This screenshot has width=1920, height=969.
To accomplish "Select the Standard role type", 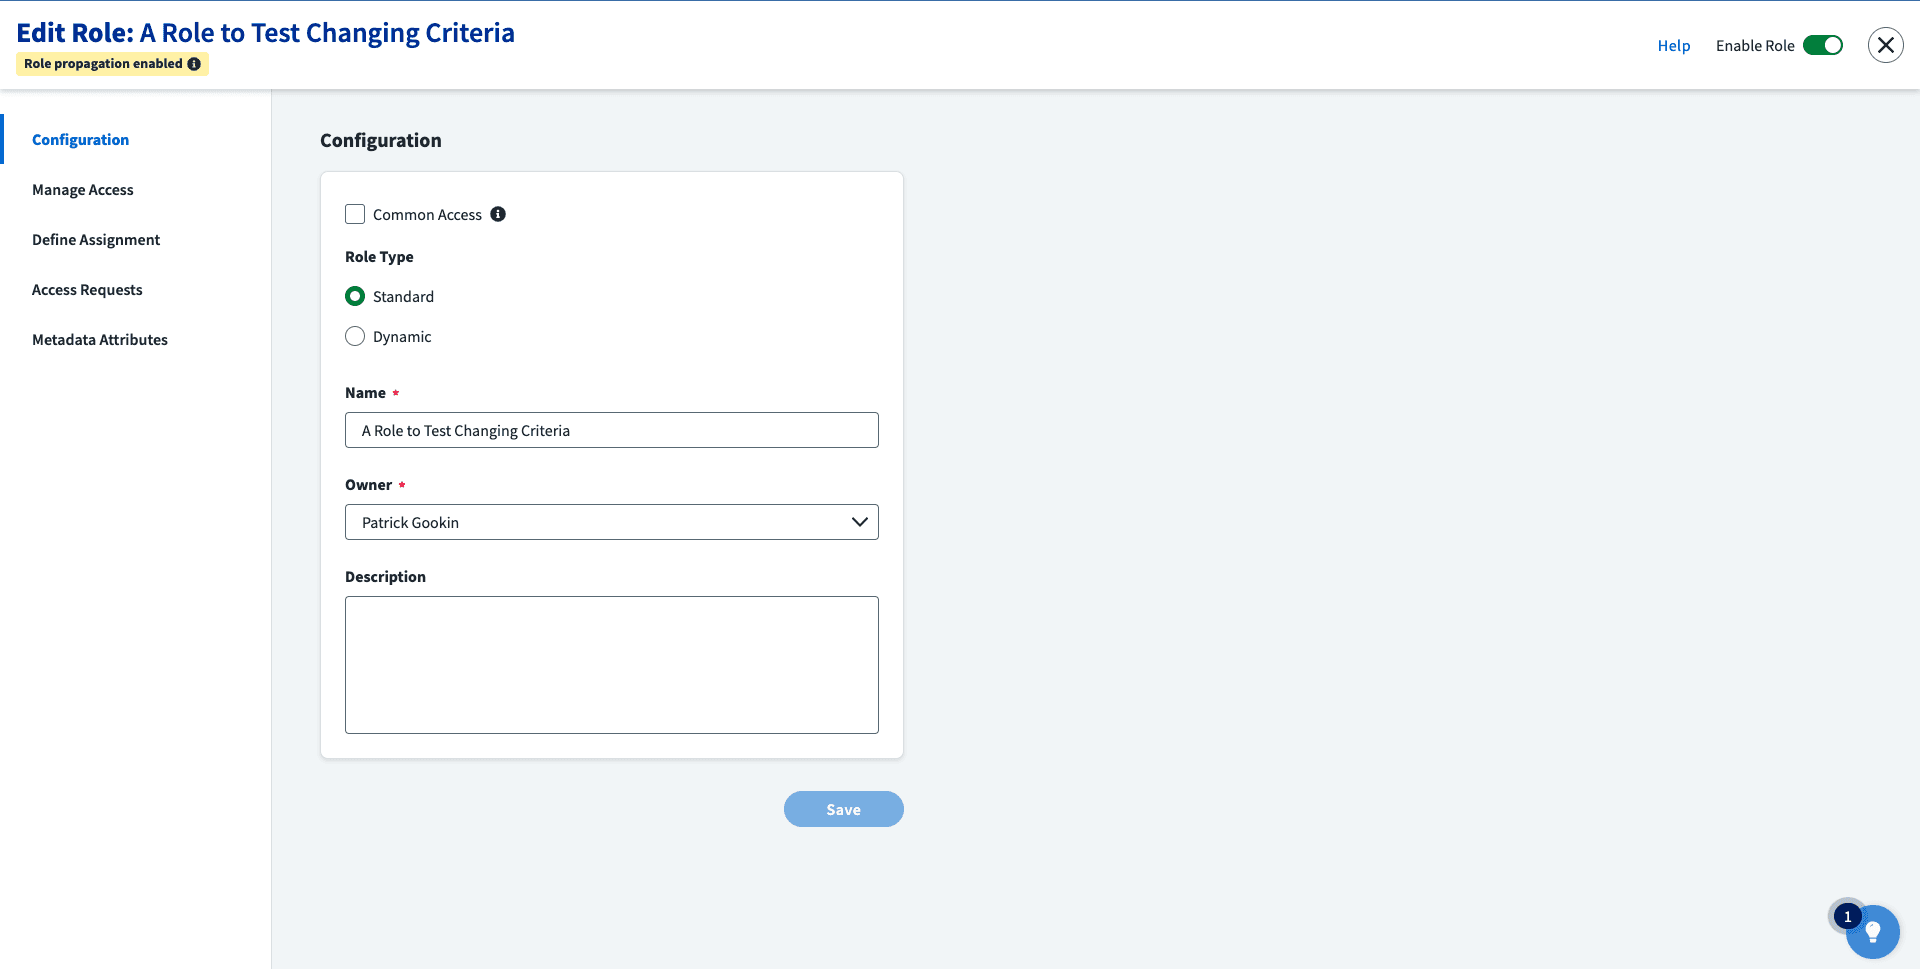I will (x=355, y=296).
